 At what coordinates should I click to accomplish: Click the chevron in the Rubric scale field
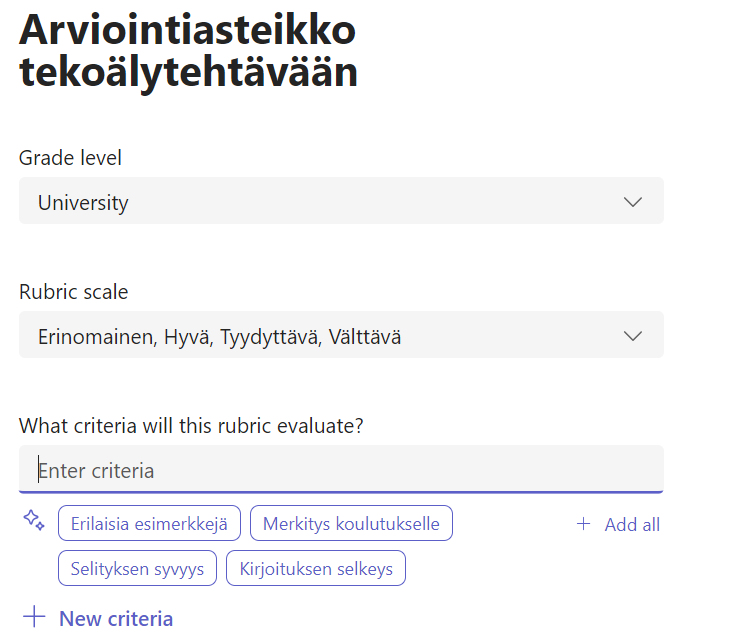click(632, 335)
